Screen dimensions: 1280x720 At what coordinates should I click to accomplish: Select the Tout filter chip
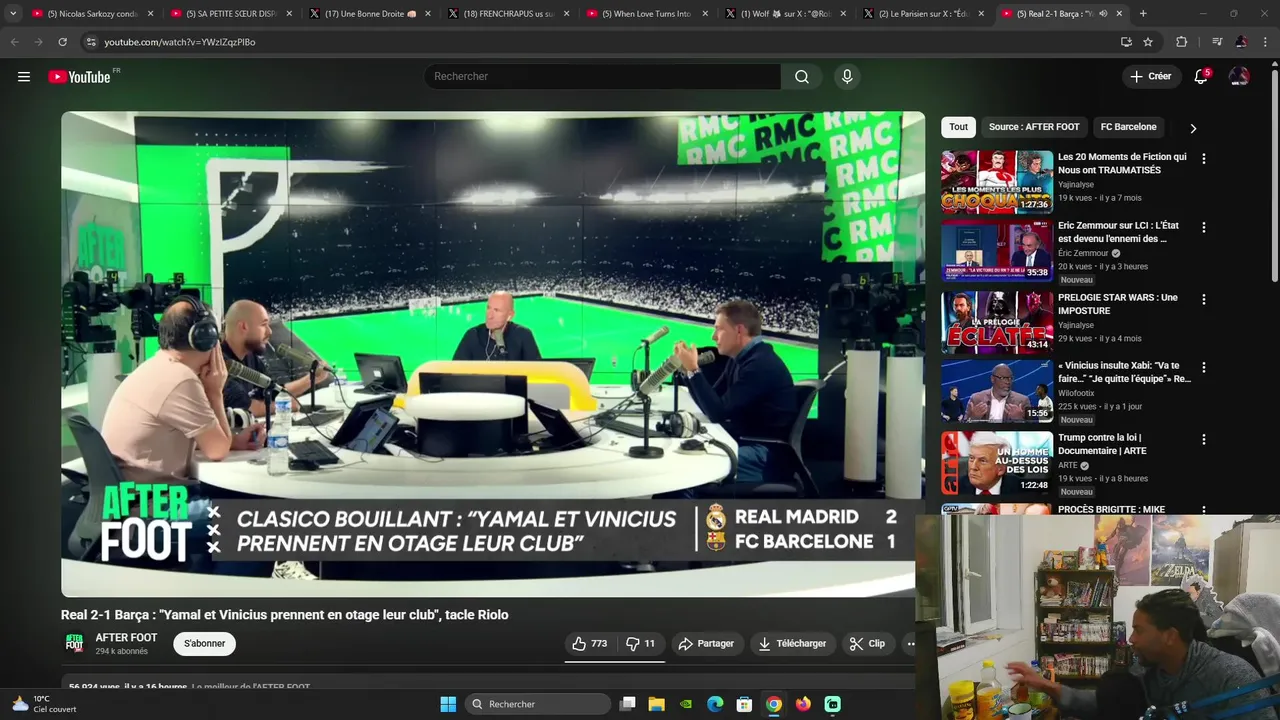click(x=958, y=127)
